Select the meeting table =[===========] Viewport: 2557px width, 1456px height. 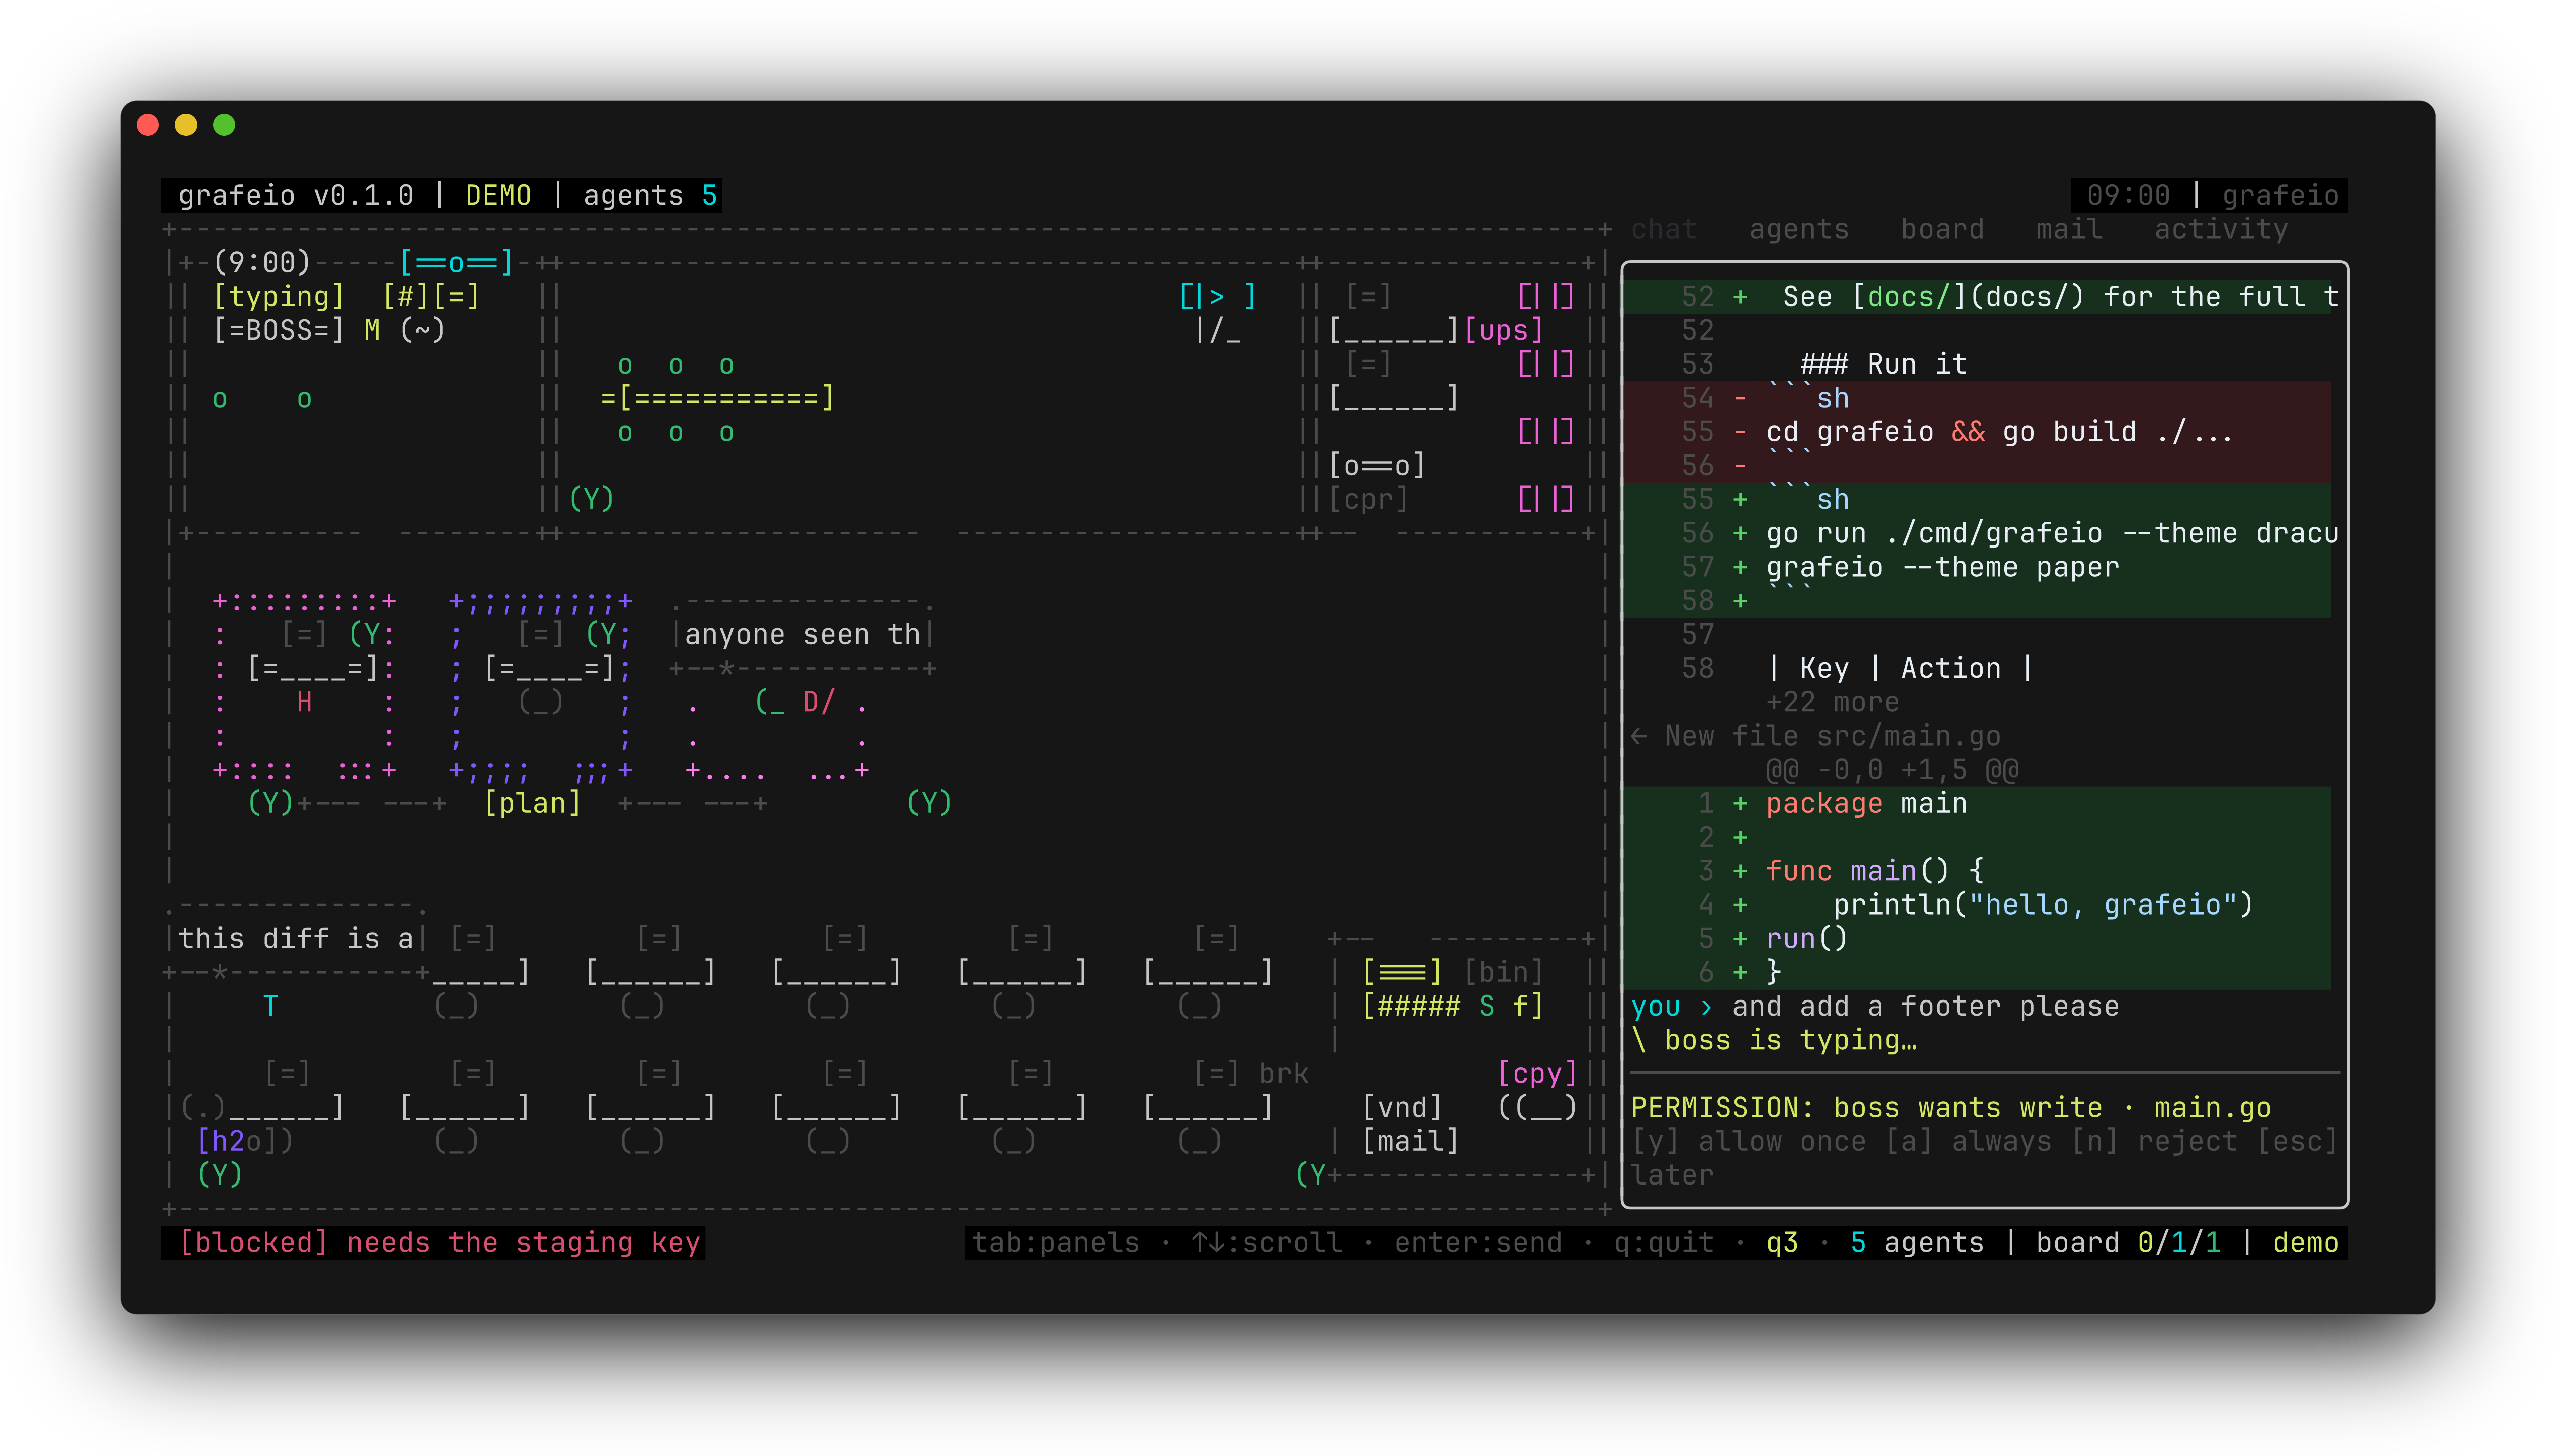pos(717,398)
